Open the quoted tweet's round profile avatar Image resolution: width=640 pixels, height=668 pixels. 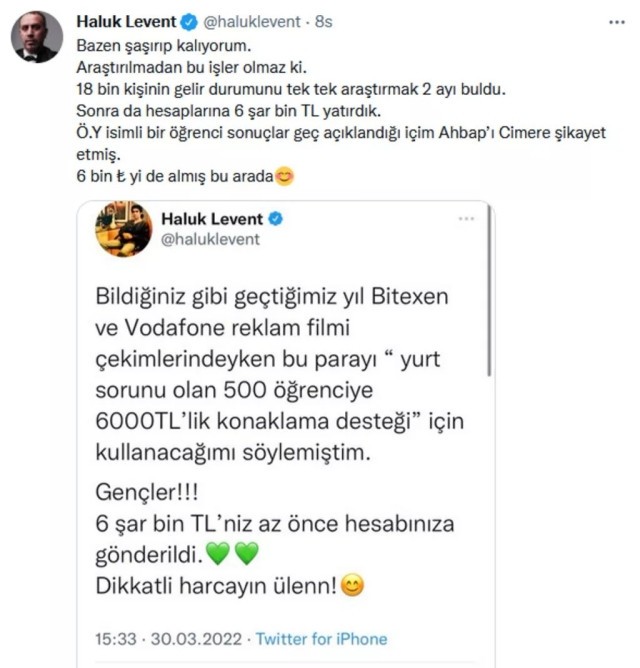click(x=124, y=229)
